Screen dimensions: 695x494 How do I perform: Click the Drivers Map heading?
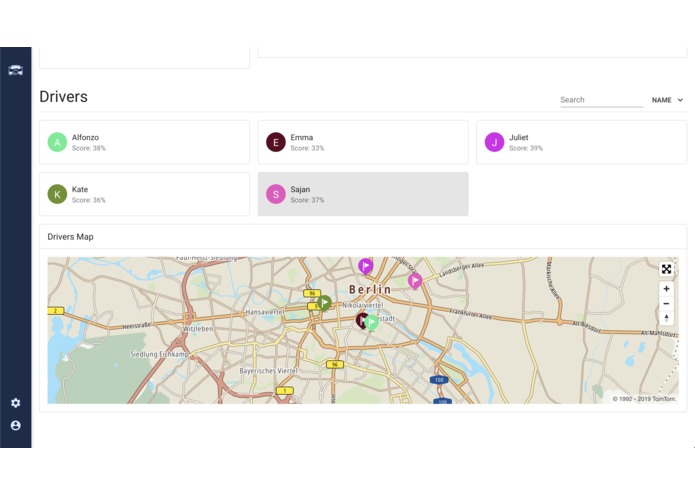[70, 237]
